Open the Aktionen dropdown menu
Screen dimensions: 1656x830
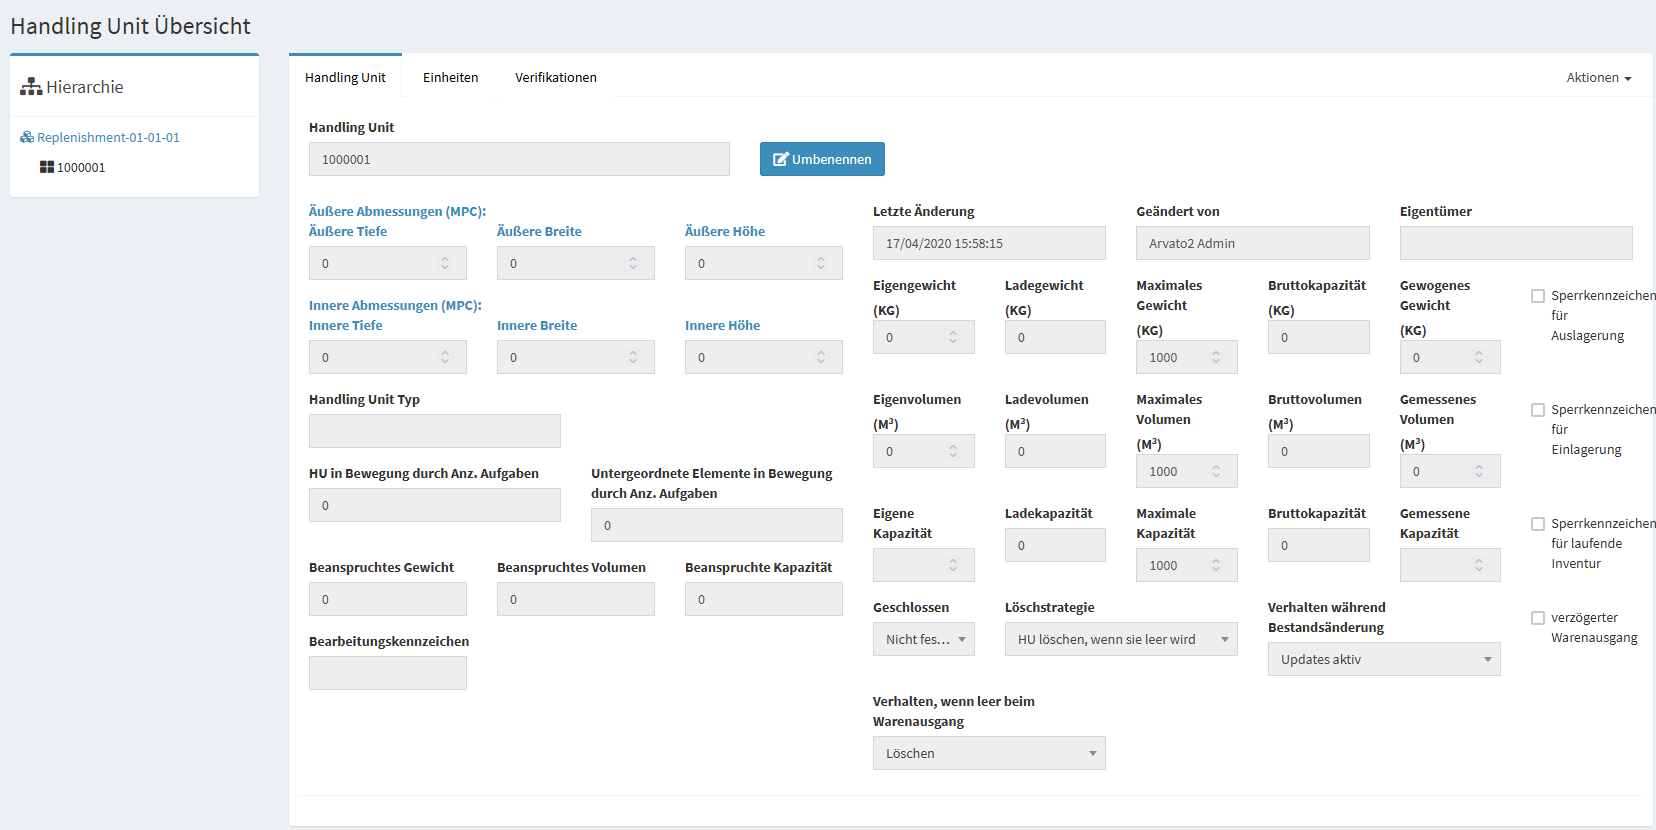pos(1599,77)
